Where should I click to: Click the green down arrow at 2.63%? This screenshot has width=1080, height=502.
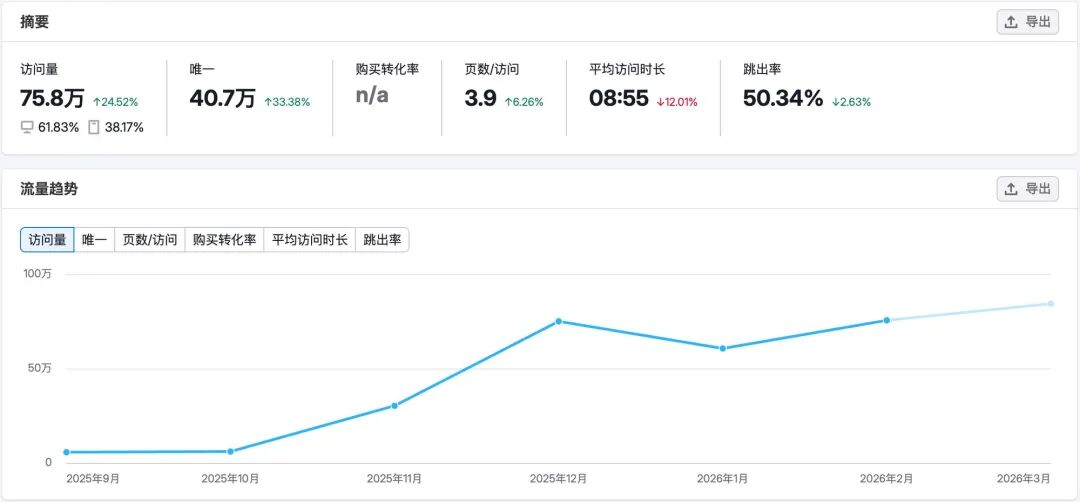(835, 102)
